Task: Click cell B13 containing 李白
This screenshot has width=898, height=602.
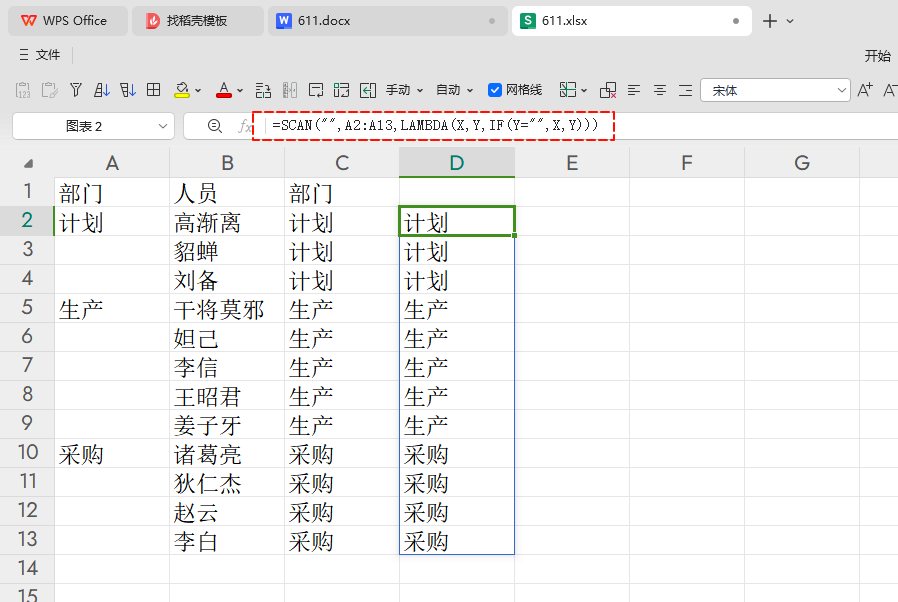Action: 227,541
